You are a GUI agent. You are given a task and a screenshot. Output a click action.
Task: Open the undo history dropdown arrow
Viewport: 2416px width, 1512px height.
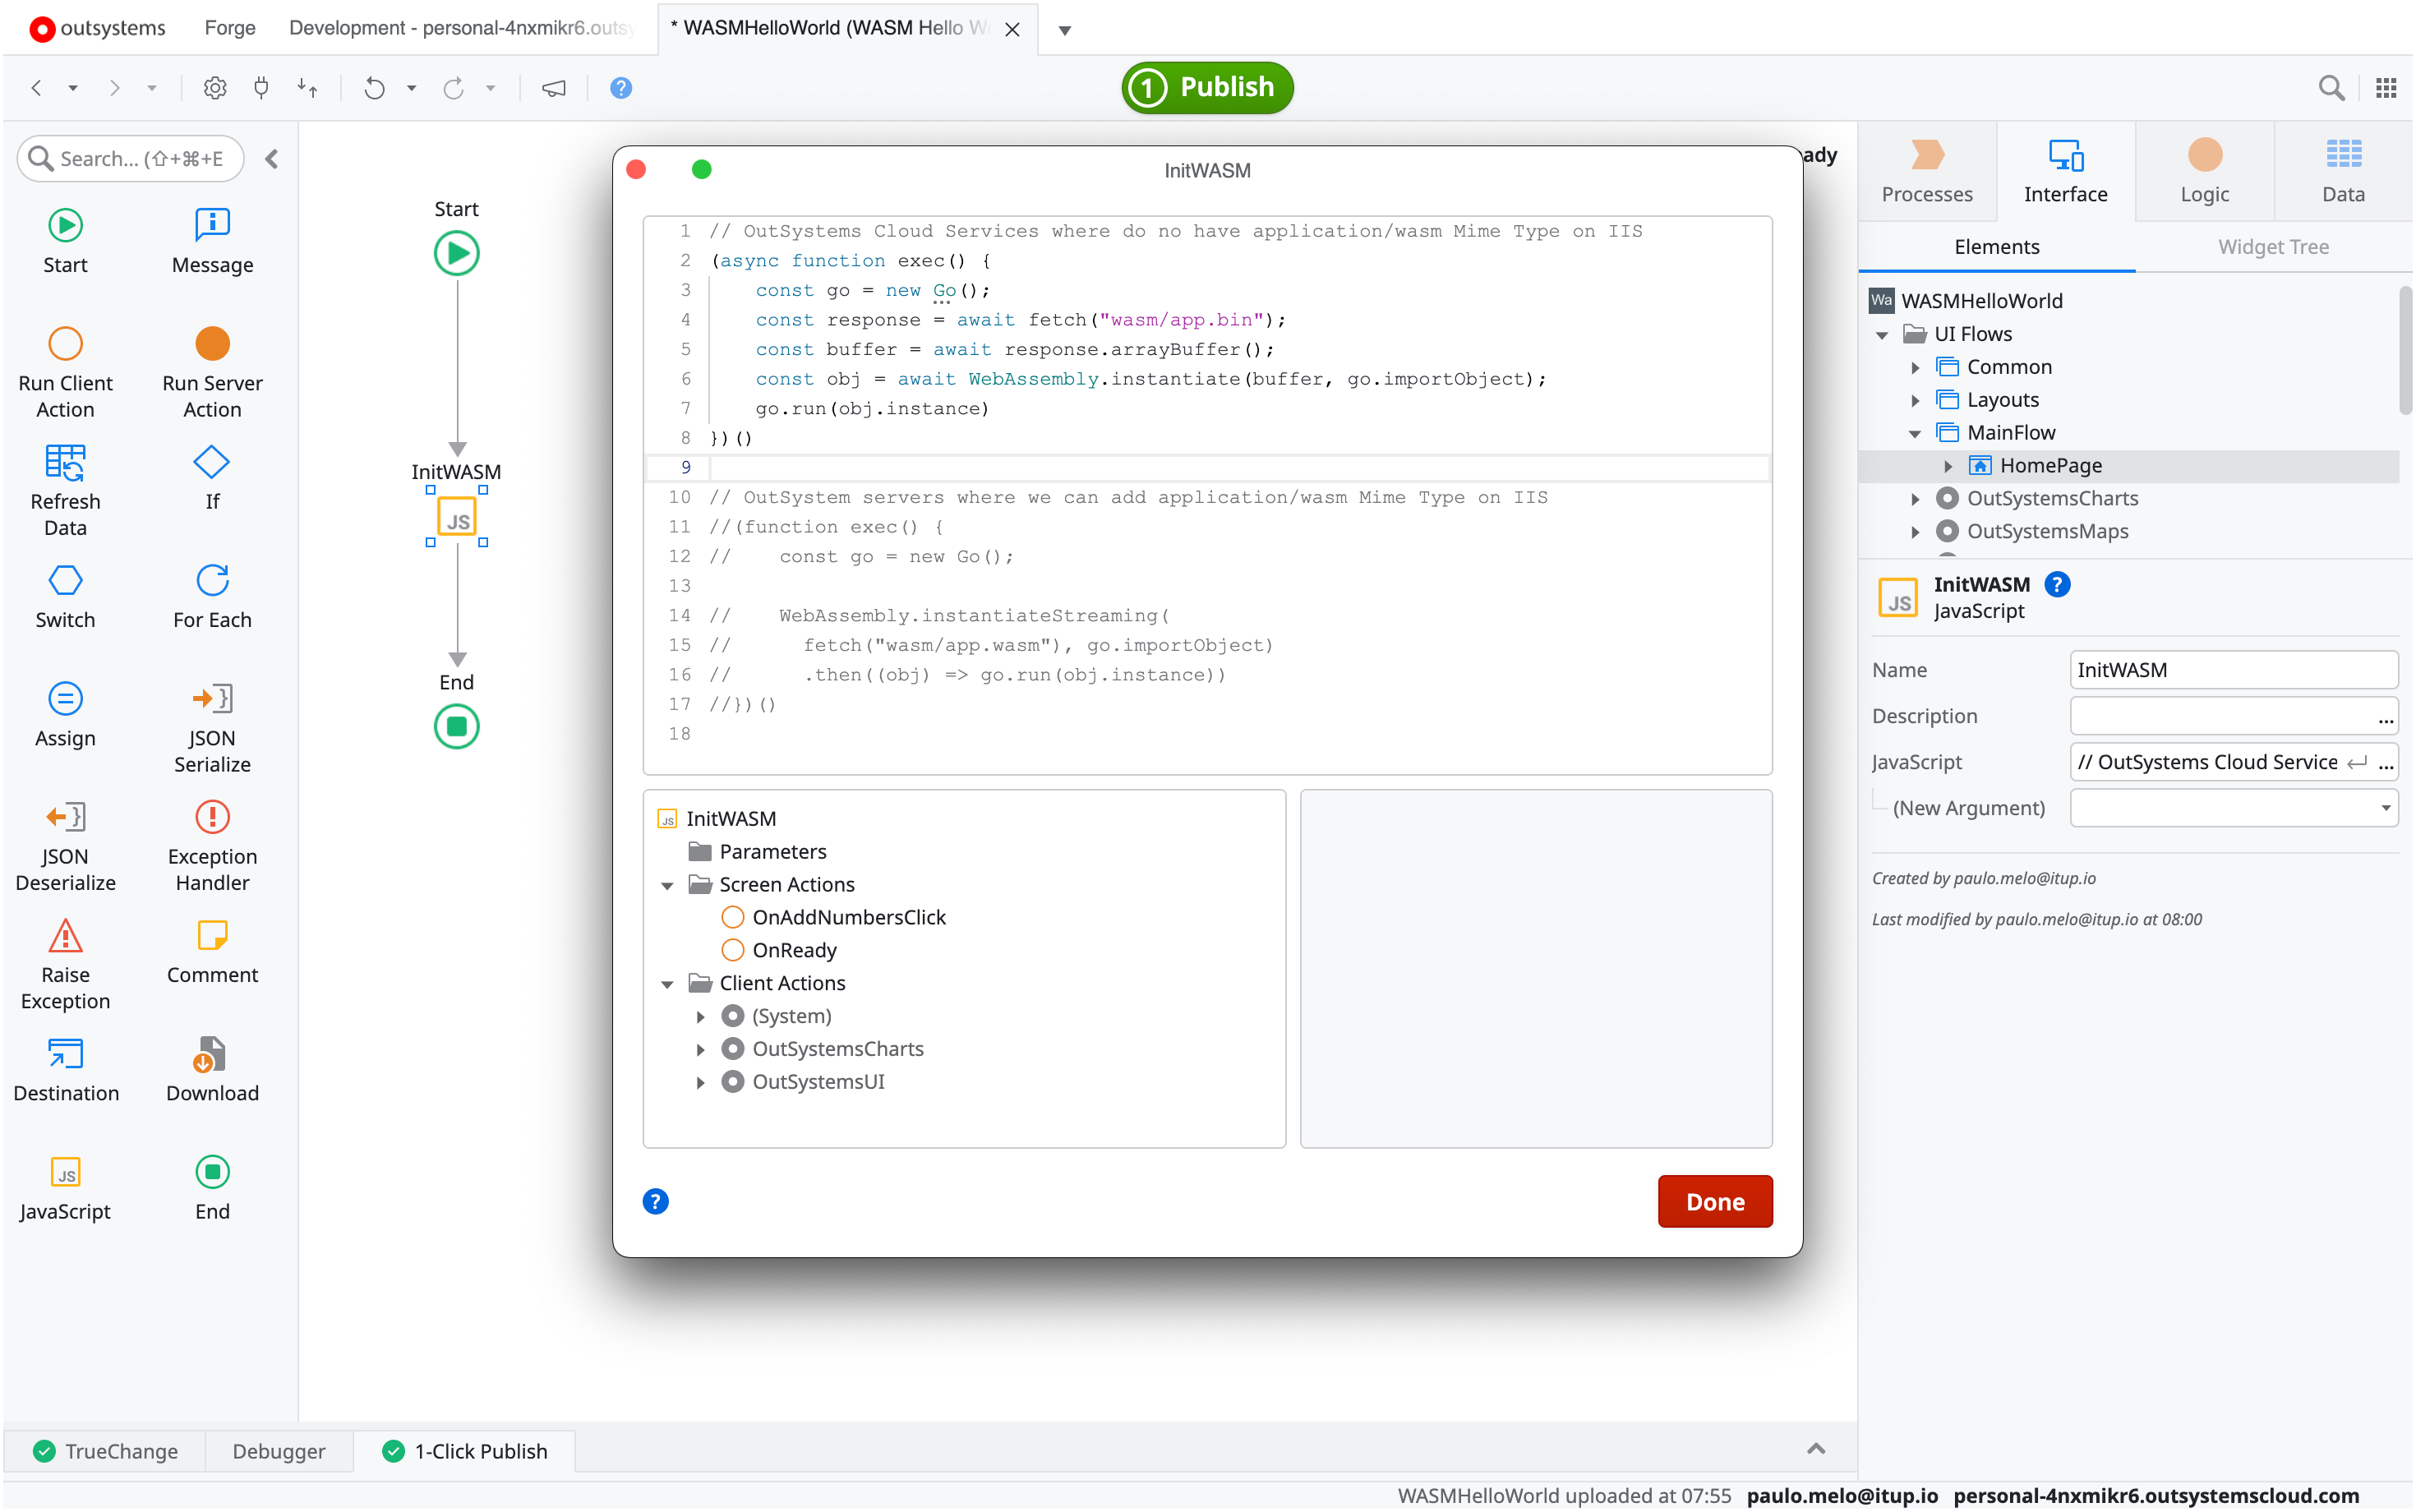411,88
